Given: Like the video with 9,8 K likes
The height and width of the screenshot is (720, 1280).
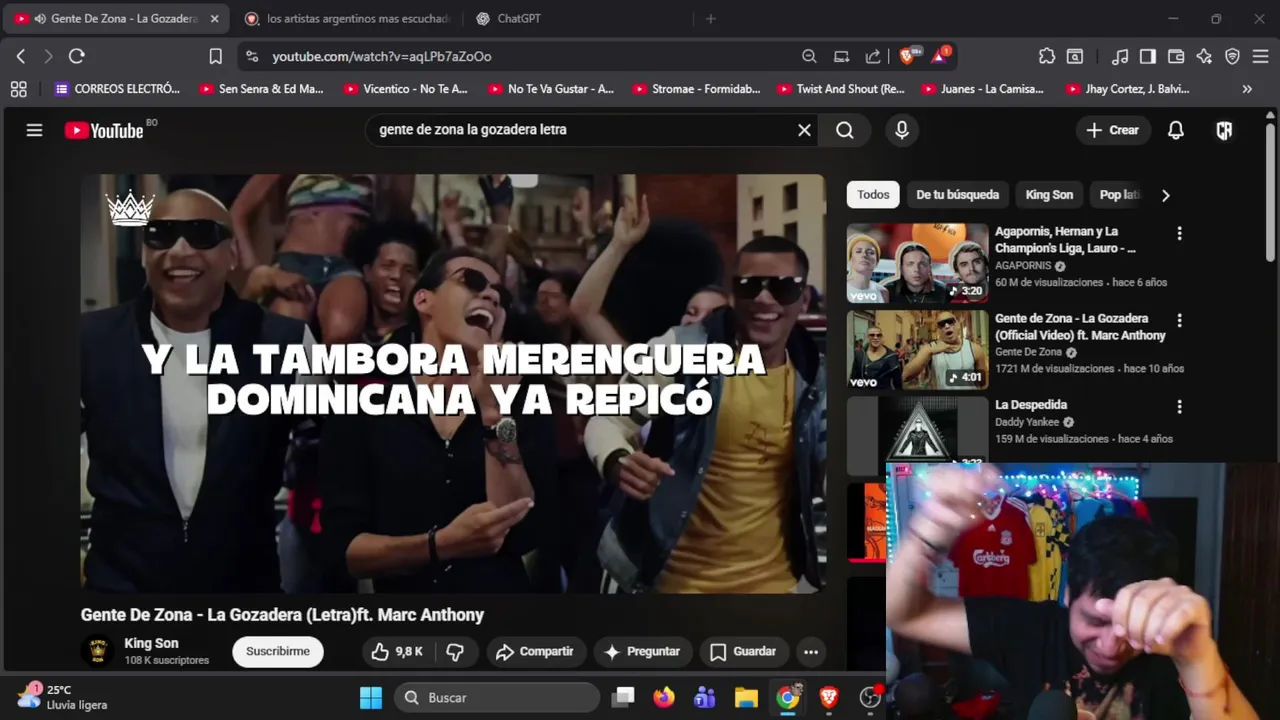Looking at the screenshot, I should click(397, 652).
